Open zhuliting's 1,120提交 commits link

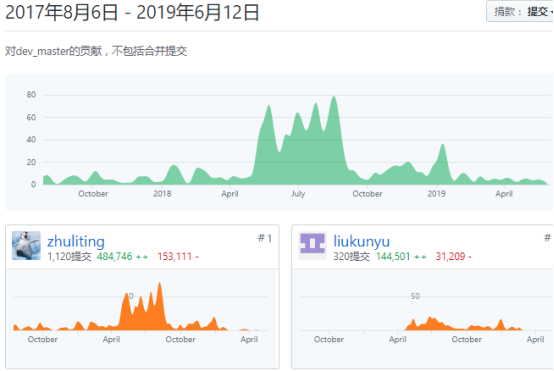click(x=69, y=256)
